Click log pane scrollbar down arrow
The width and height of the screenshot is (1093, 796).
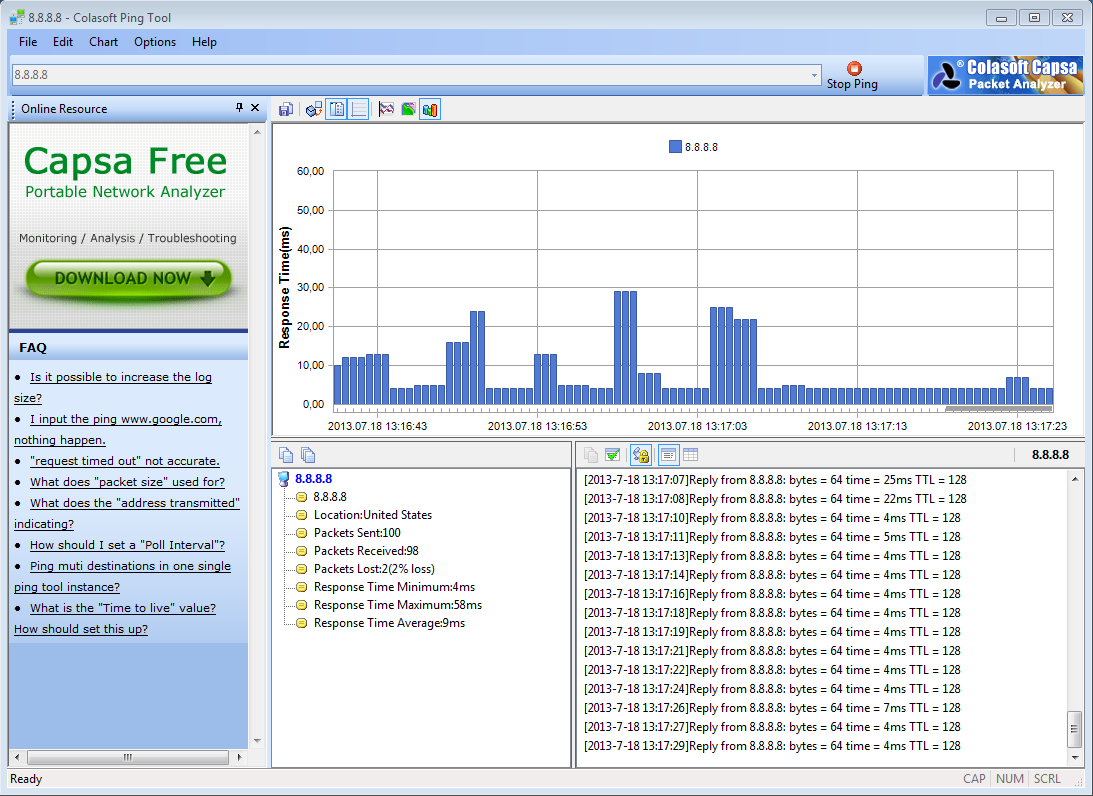(1075, 757)
